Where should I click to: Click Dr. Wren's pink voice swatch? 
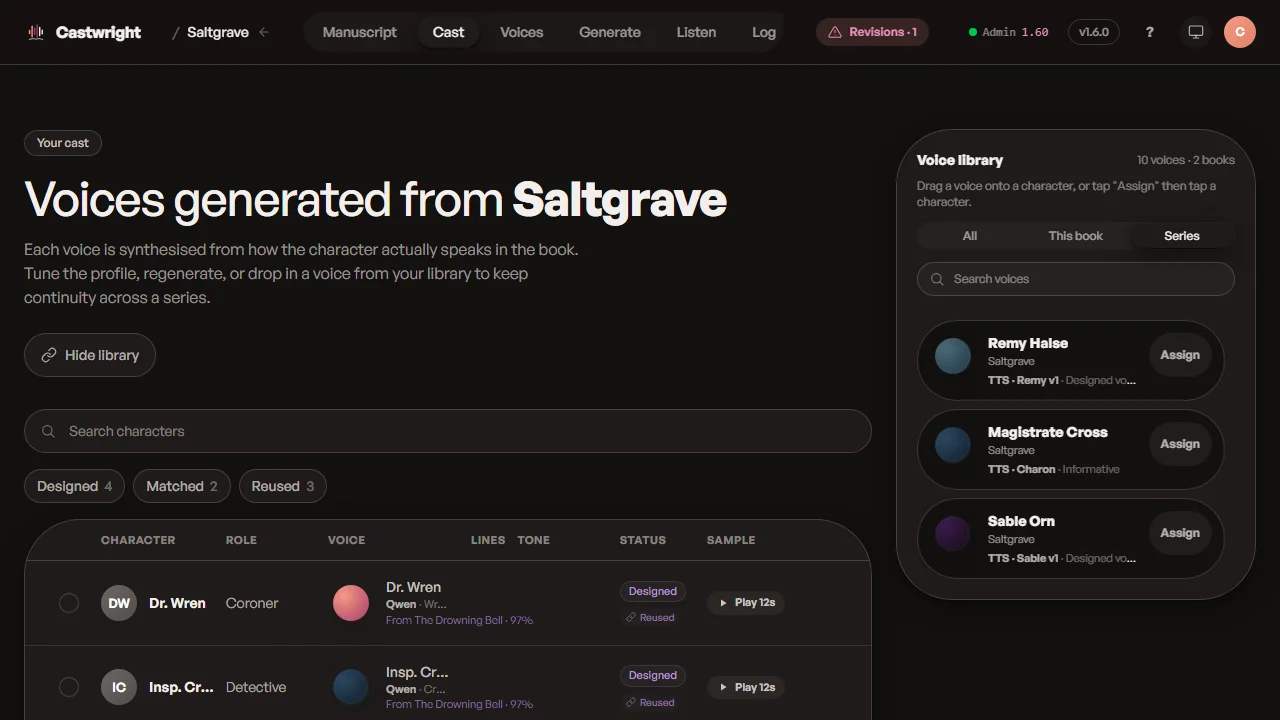pos(351,603)
